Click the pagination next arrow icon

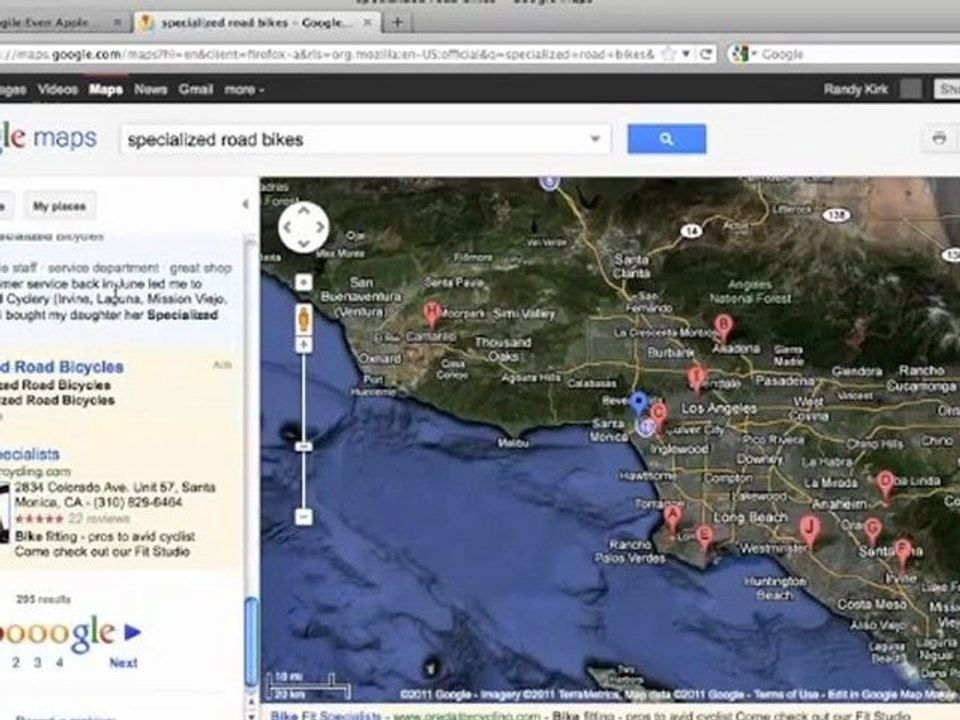coord(132,632)
